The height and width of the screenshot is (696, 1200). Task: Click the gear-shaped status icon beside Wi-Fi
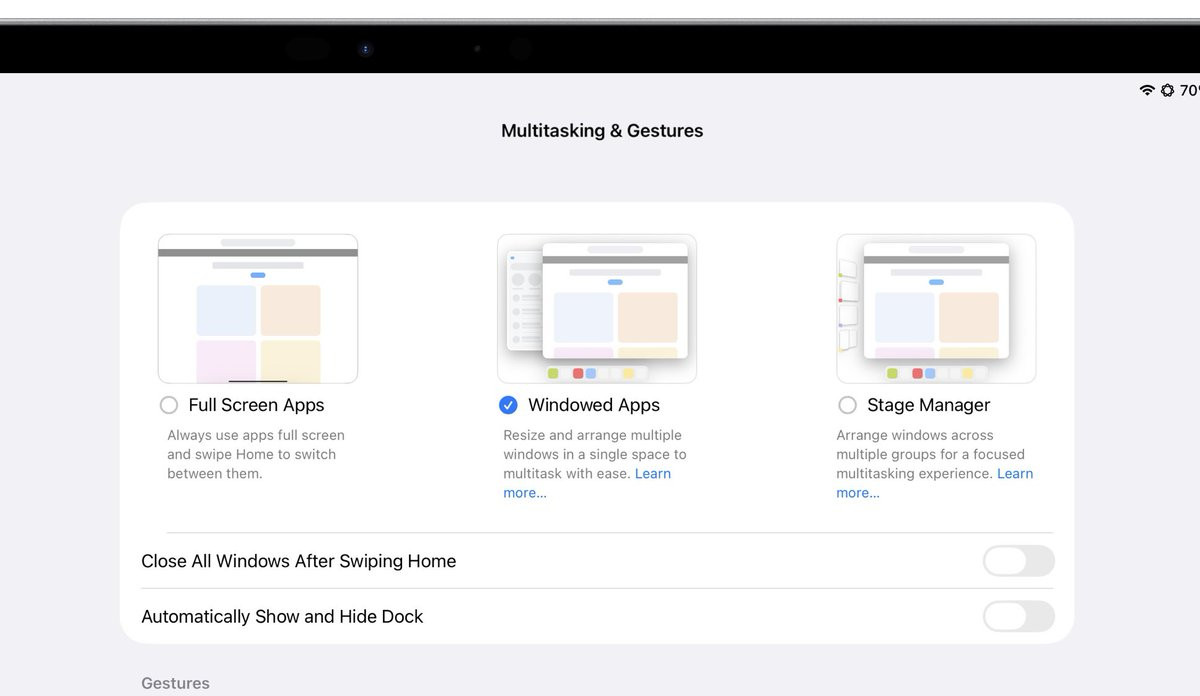(x=1167, y=90)
